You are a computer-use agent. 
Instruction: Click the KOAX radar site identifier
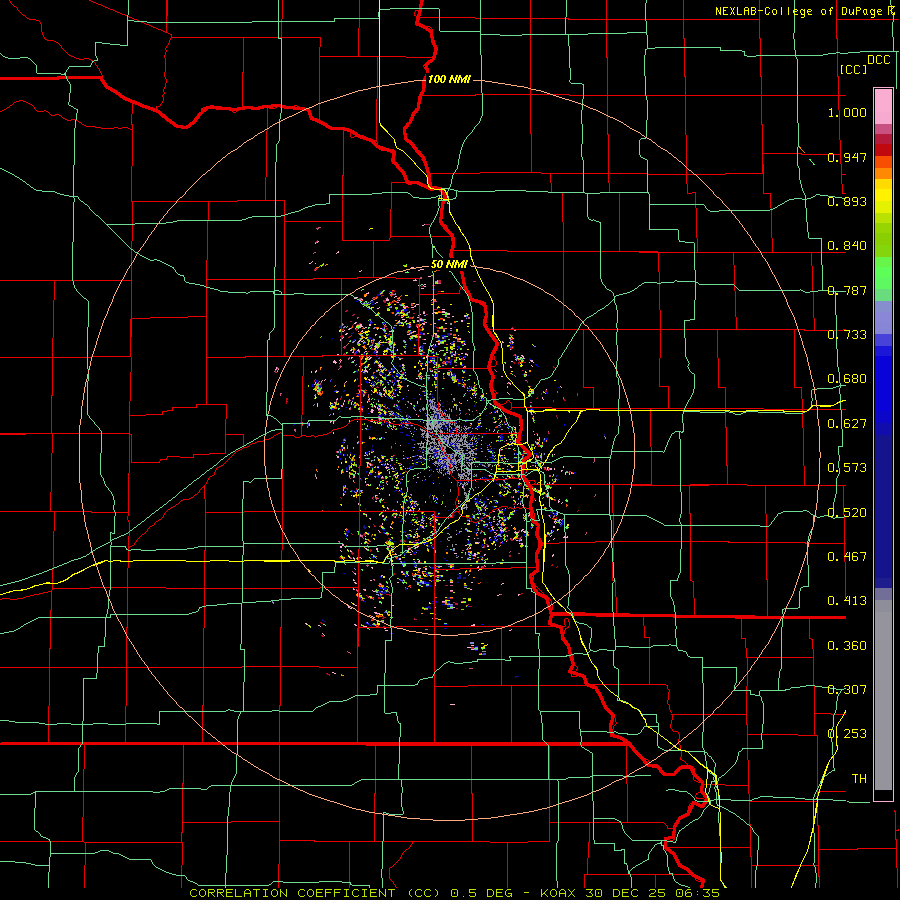pos(559,893)
